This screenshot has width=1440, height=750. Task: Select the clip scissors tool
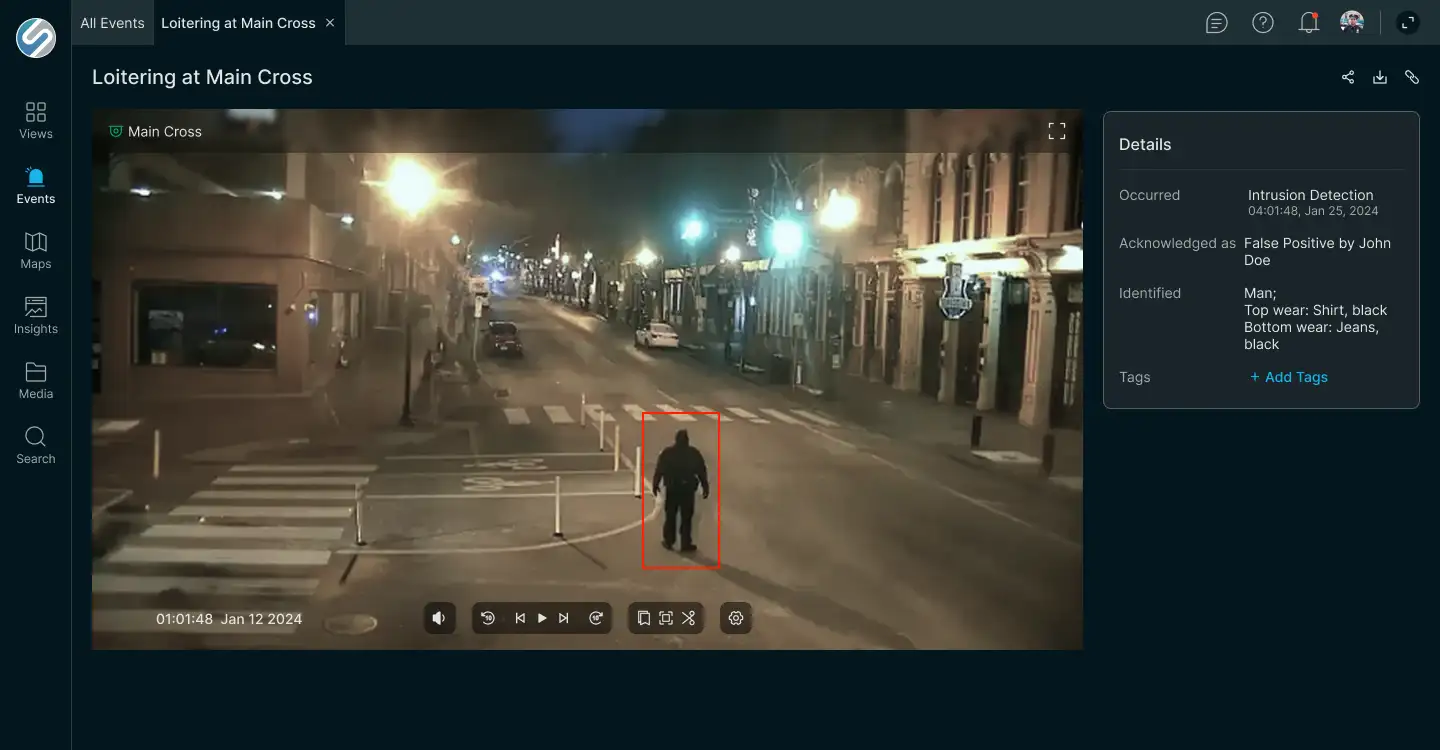[689, 618]
